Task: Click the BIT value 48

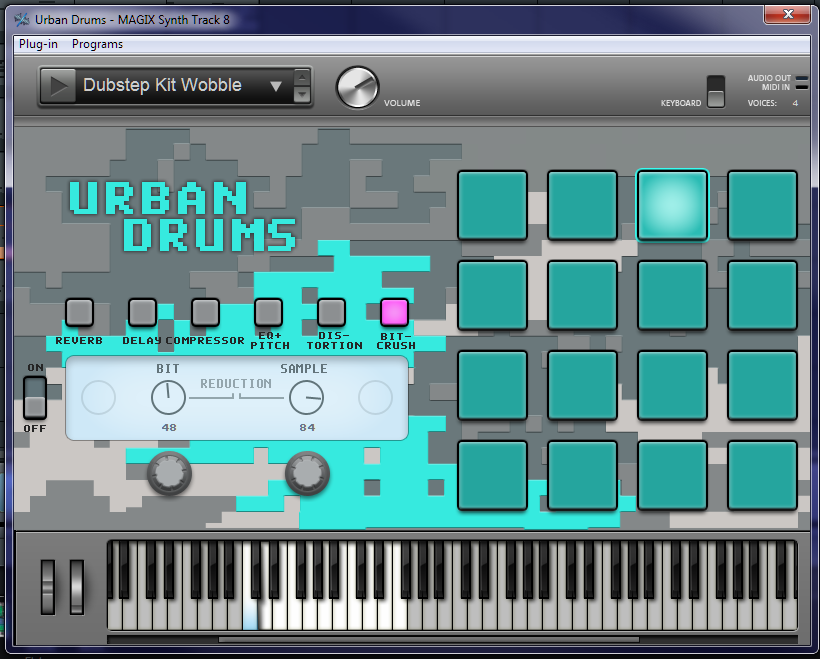Action: point(169,427)
